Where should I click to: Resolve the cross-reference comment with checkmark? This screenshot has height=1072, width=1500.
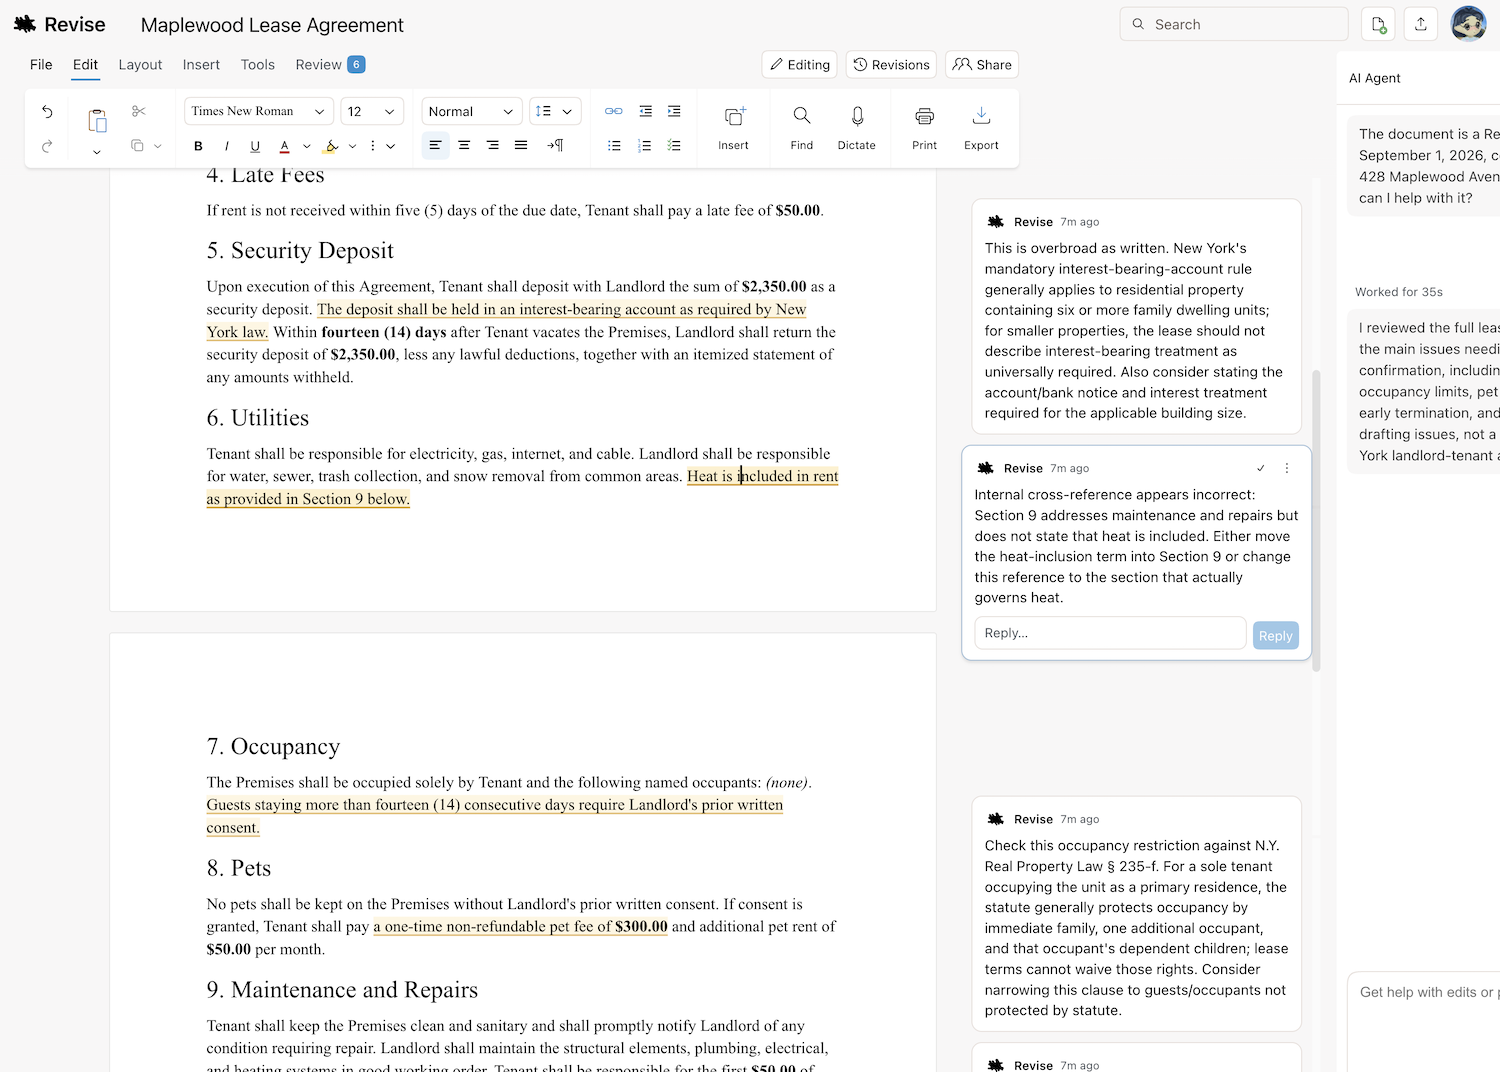(x=1261, y=468)
